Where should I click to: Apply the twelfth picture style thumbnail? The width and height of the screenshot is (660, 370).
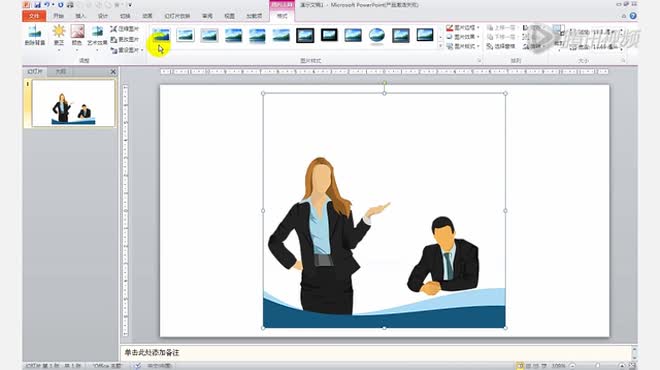(x=425, y=35)
